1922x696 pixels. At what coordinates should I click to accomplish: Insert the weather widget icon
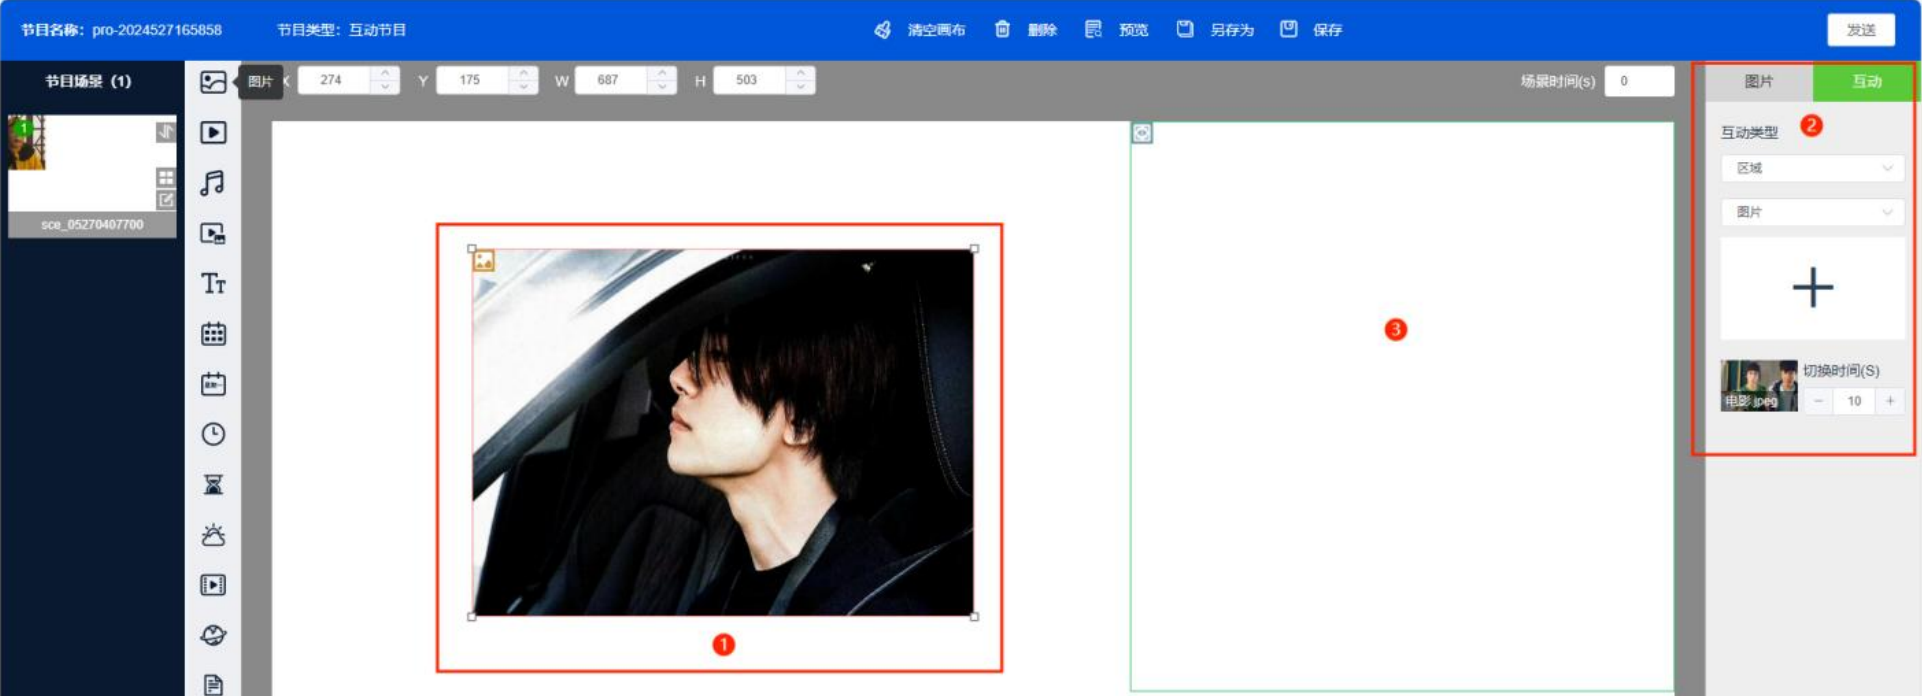(x=213, y=535)
